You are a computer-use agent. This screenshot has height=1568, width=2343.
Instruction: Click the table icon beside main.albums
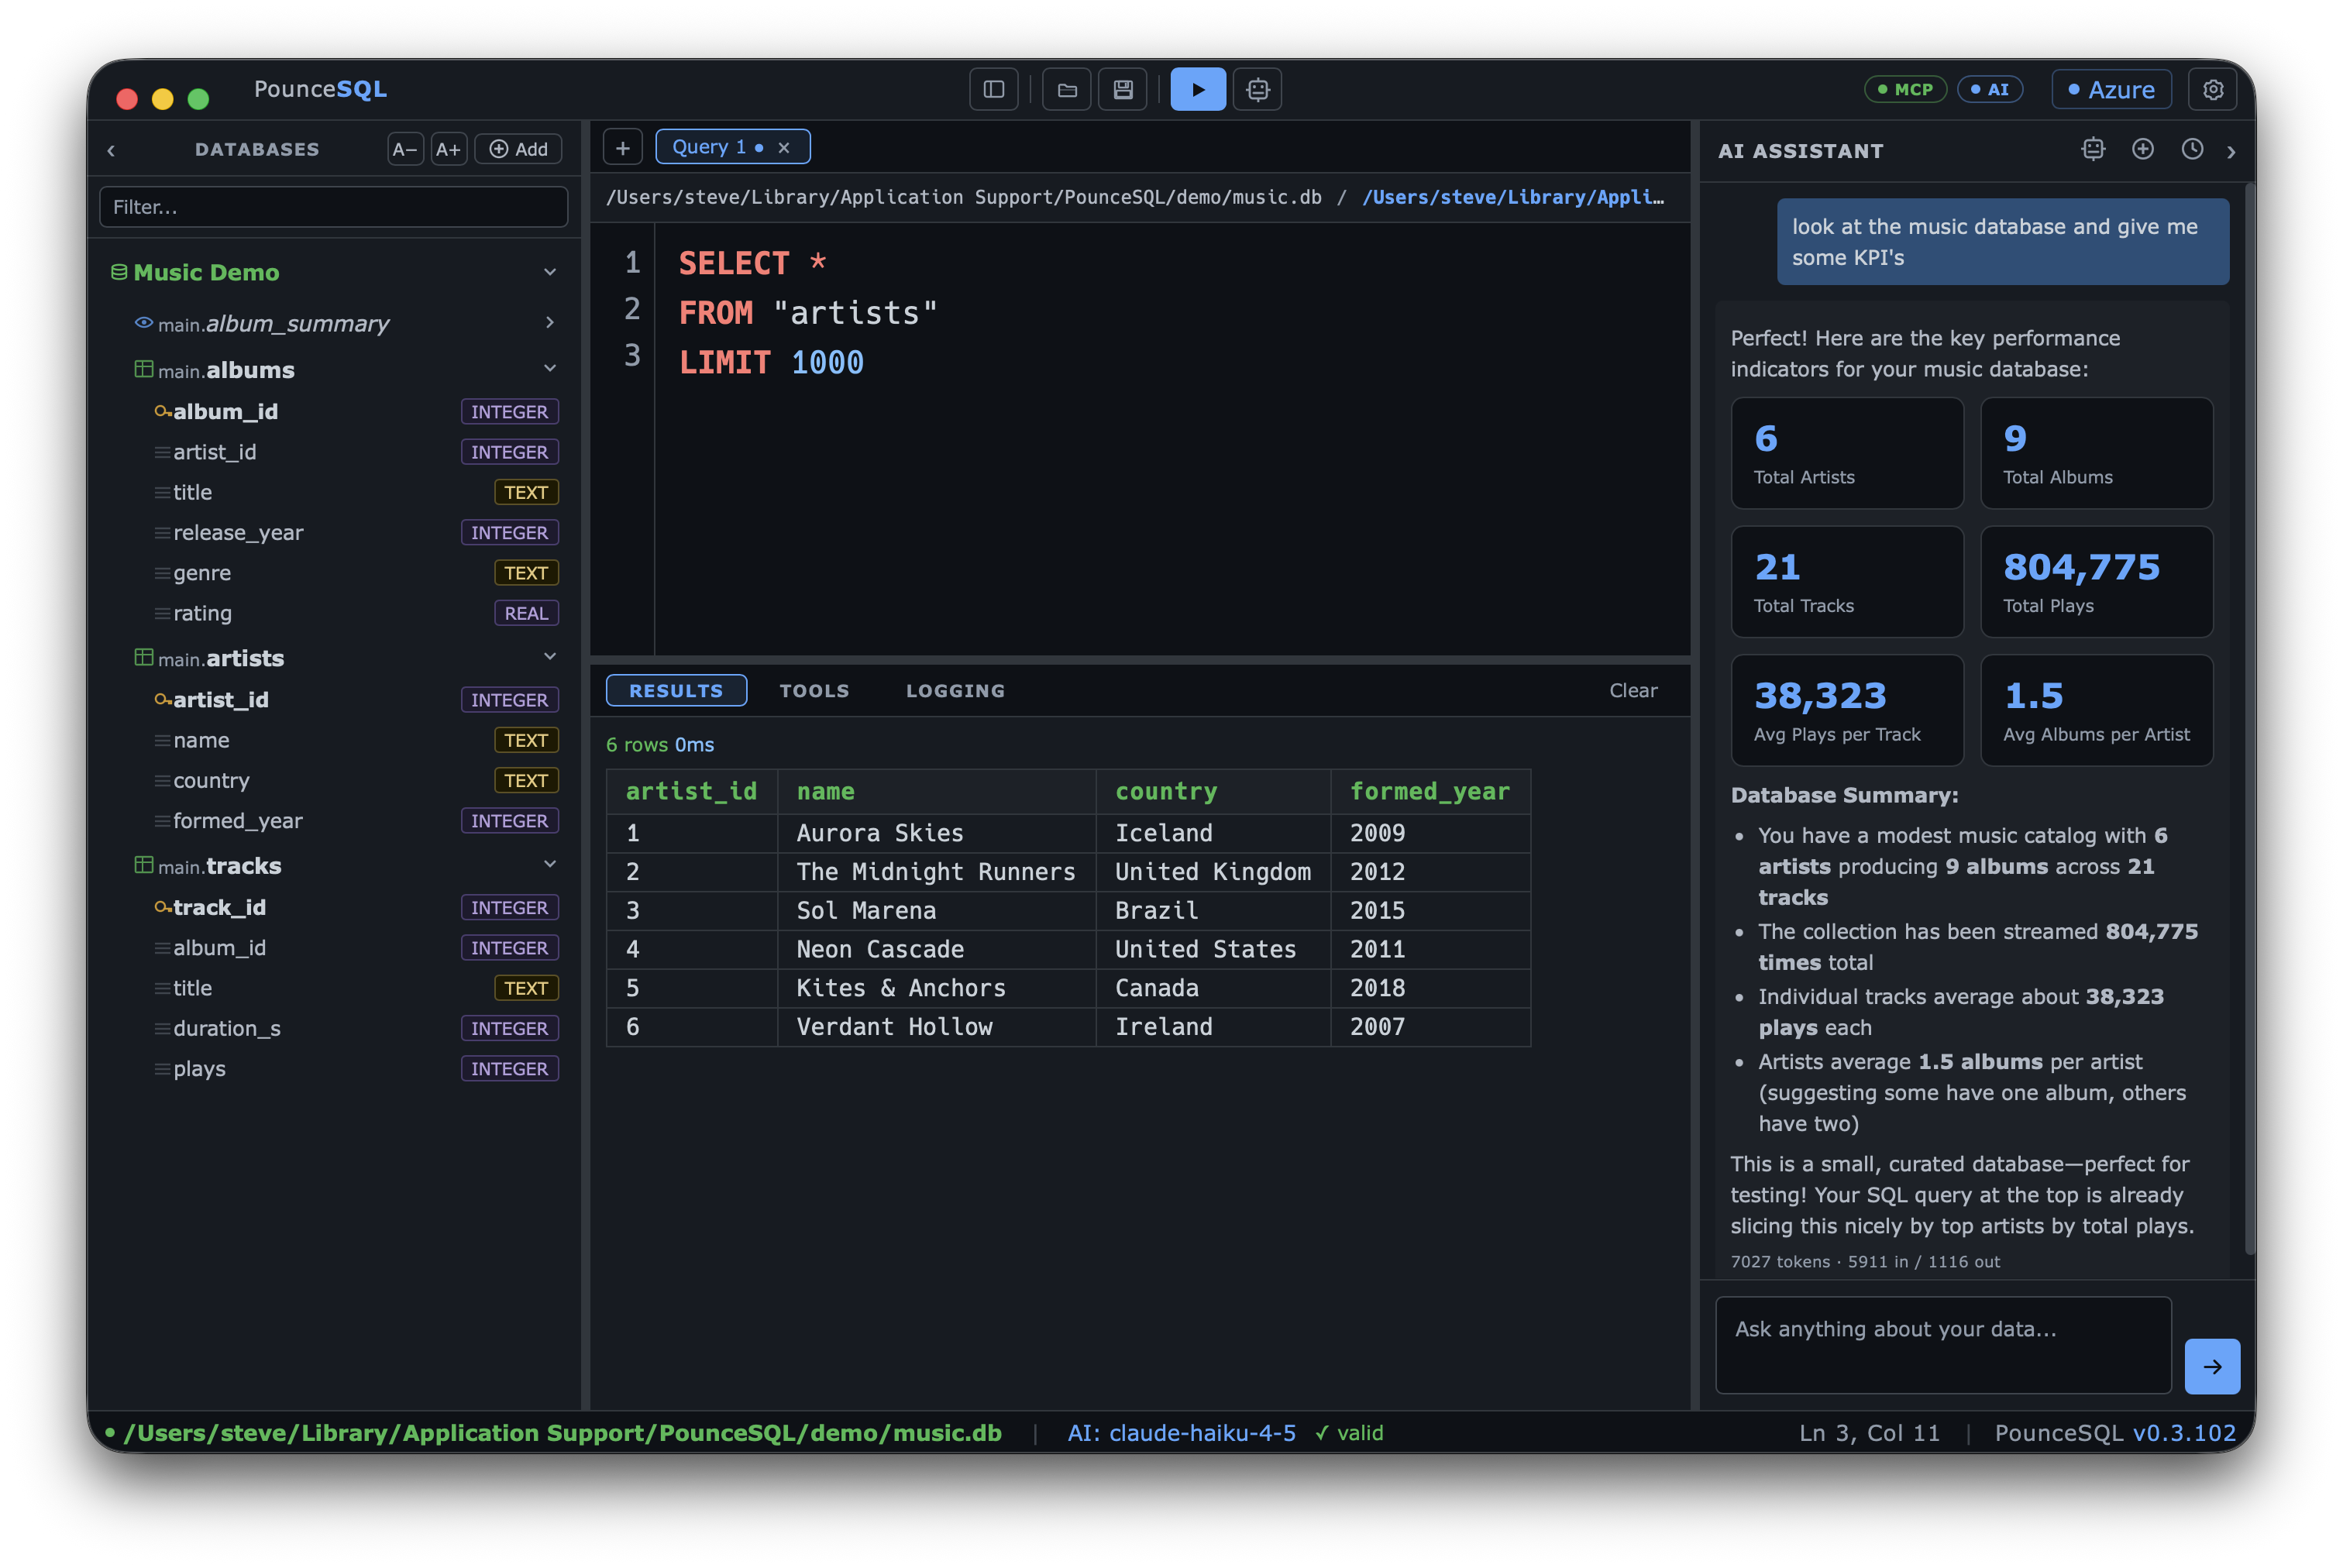tap(144, 369)
